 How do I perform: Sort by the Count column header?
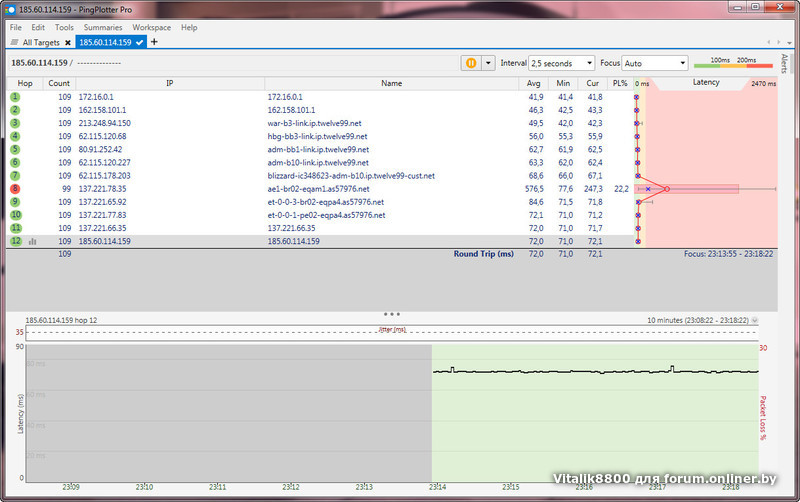[x=59, y=83]
